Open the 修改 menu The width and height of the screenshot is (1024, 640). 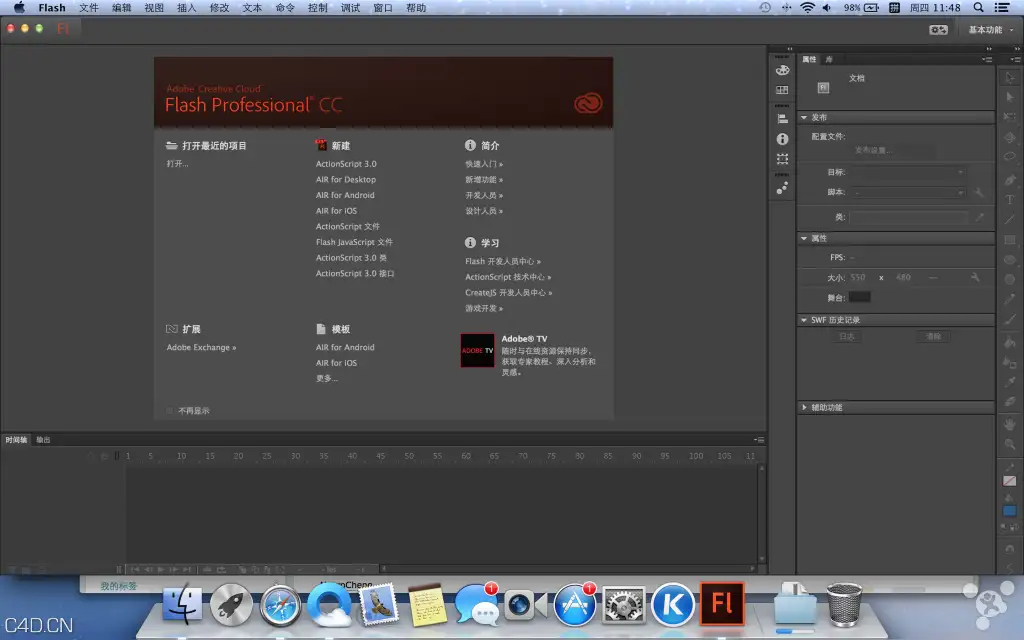219,8
